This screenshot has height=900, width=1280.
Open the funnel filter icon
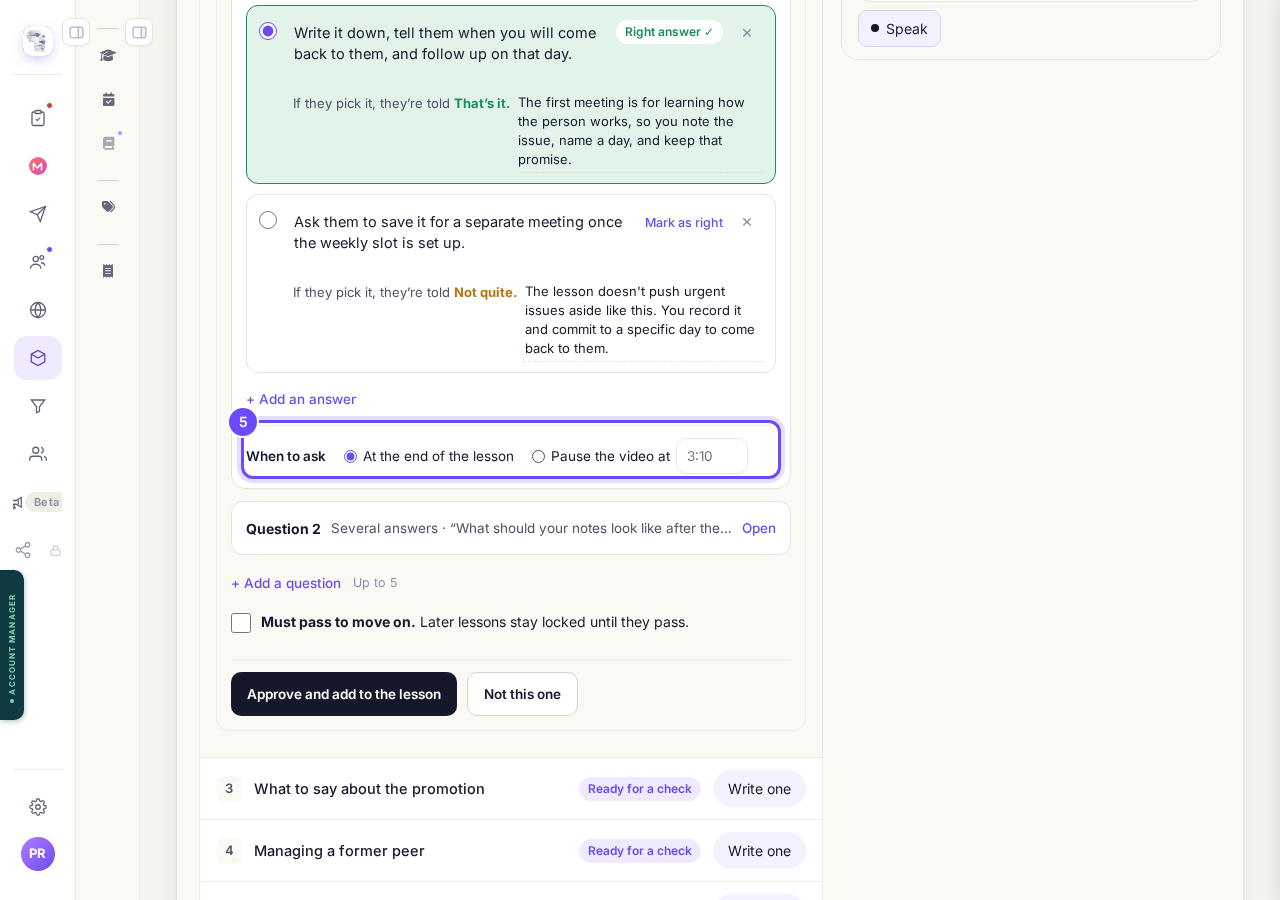(38, 406)
